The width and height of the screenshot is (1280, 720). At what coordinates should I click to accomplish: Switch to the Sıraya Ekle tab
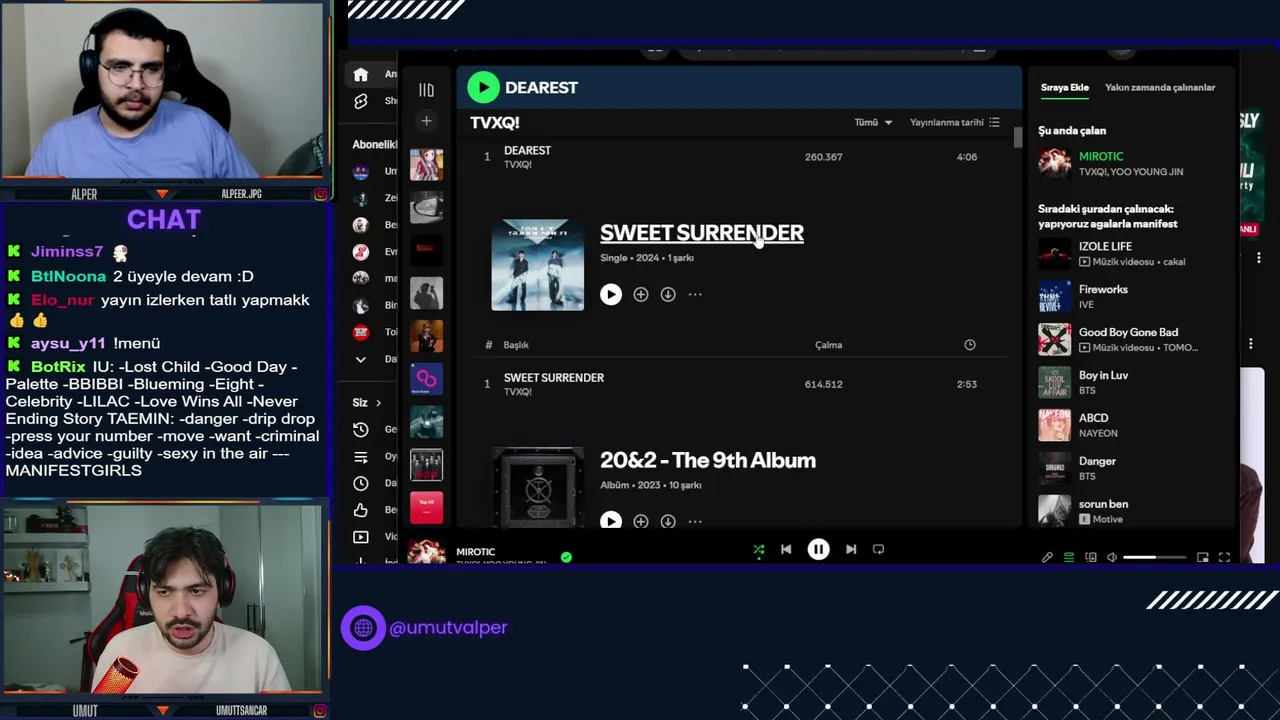click(1064, 87)
